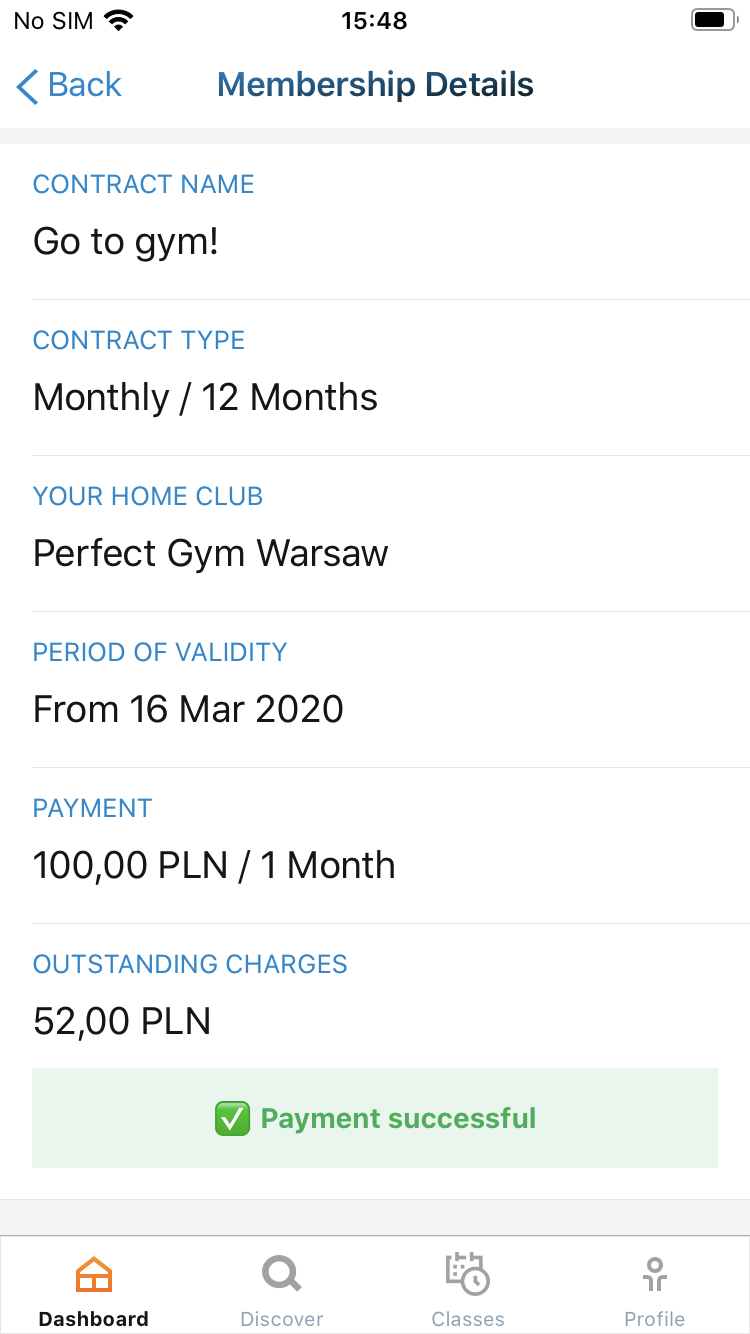Tap the Membership Details title
This screenshot has height=1334, width=750.
375,85
